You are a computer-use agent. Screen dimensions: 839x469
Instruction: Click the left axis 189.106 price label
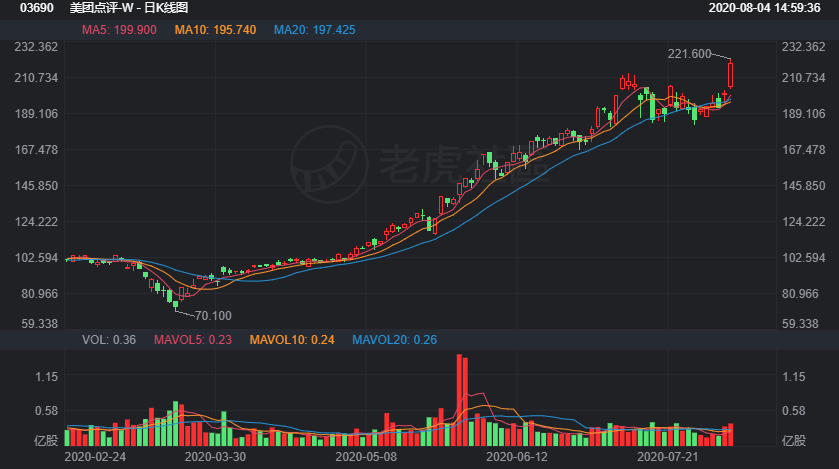[36, 113]
